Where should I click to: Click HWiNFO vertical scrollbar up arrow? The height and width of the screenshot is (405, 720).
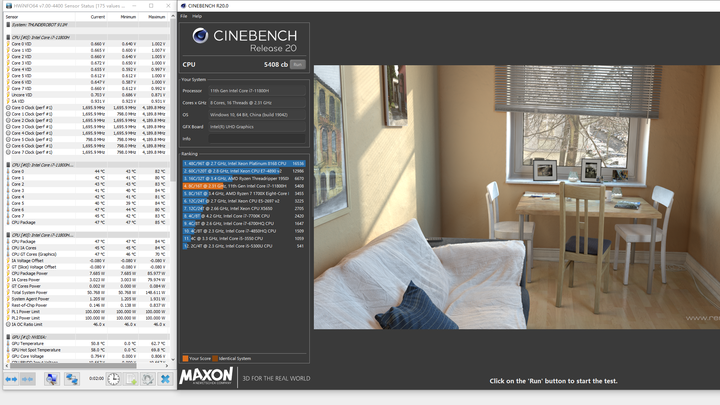point(173,16)
